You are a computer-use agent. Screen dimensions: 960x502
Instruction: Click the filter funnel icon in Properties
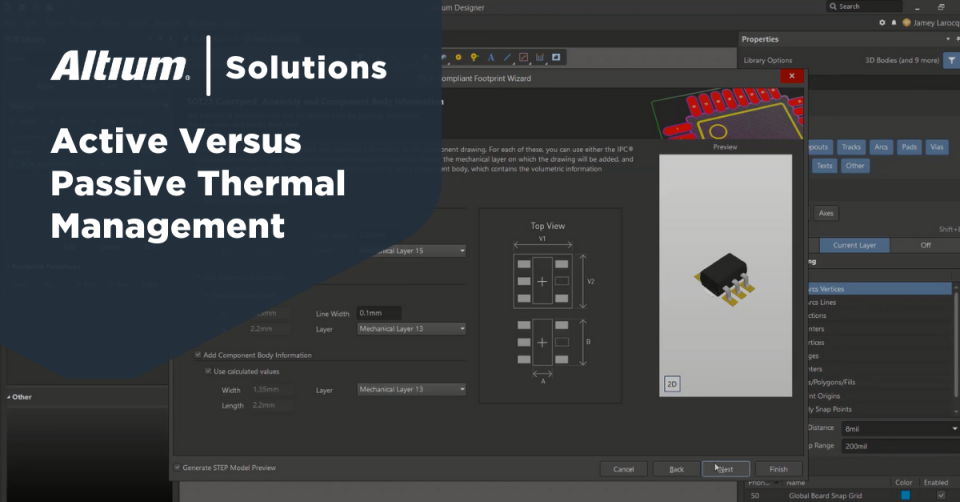click(951, 60)
